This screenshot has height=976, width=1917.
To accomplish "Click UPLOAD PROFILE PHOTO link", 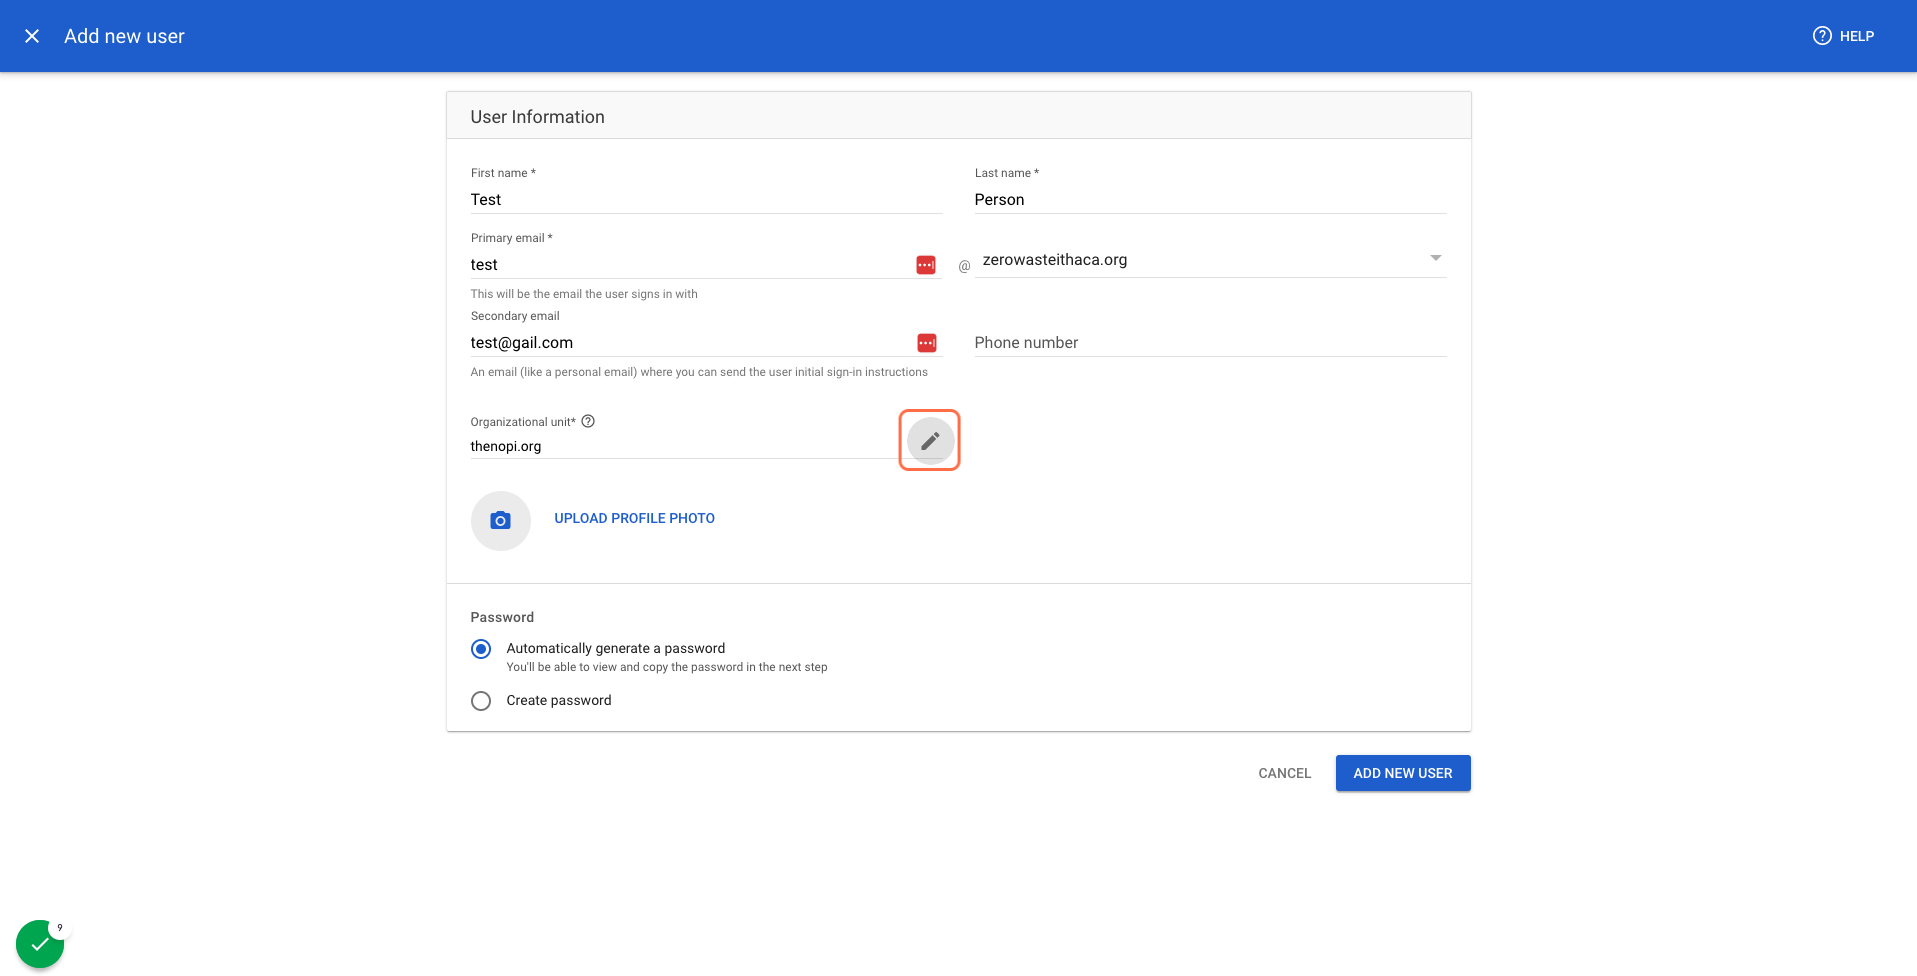I will (634, 518).
